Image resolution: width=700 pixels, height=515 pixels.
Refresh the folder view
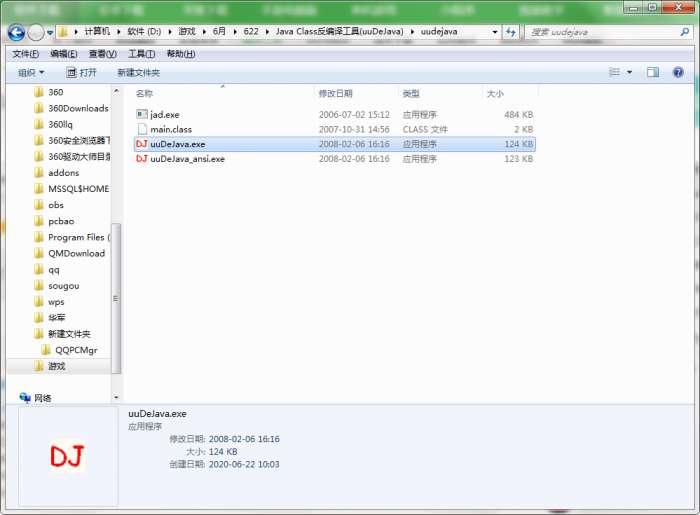click(510, 32)
